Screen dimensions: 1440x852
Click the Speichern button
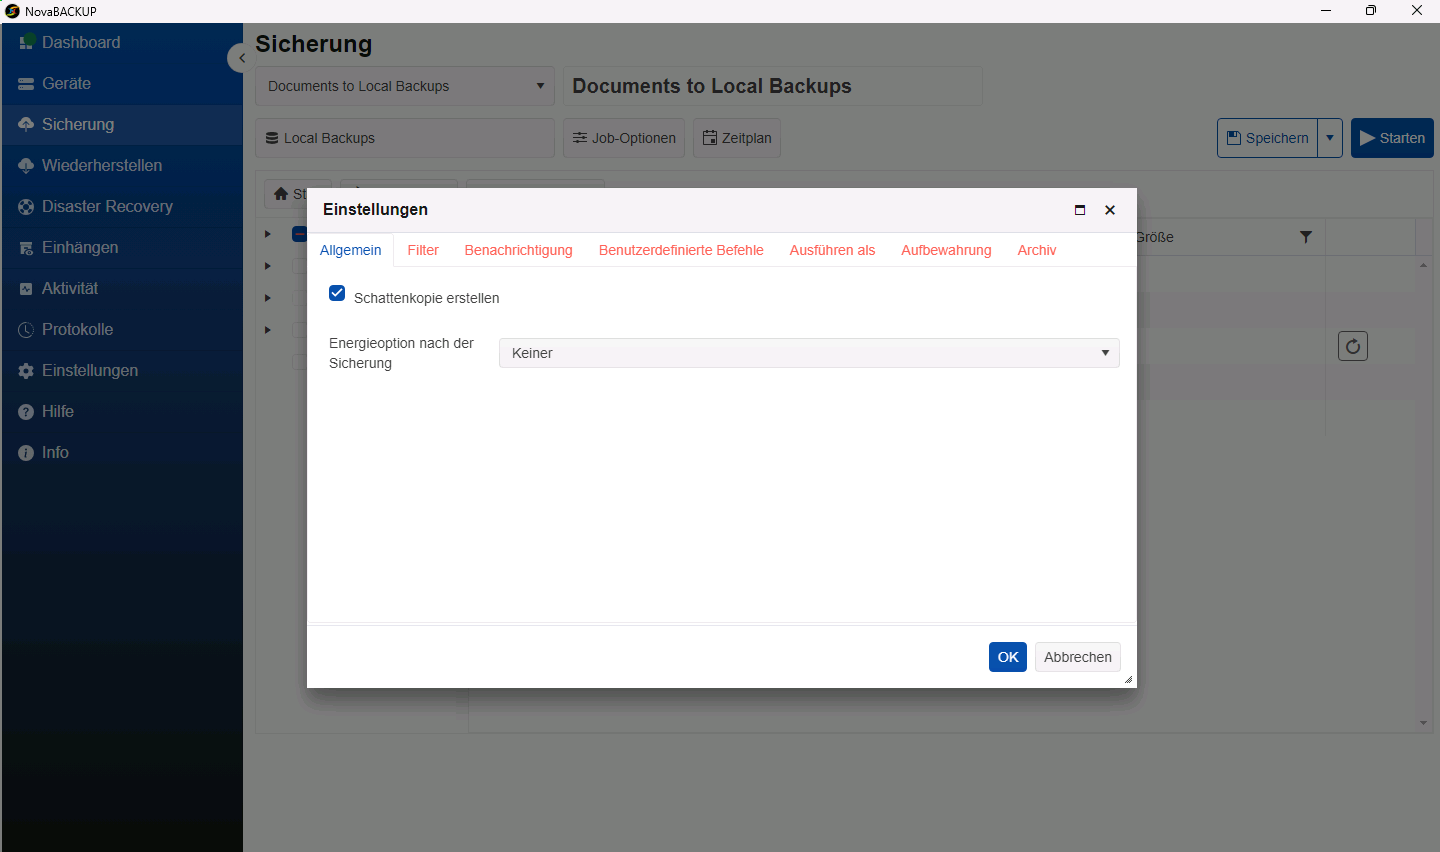pos(1267,138)
